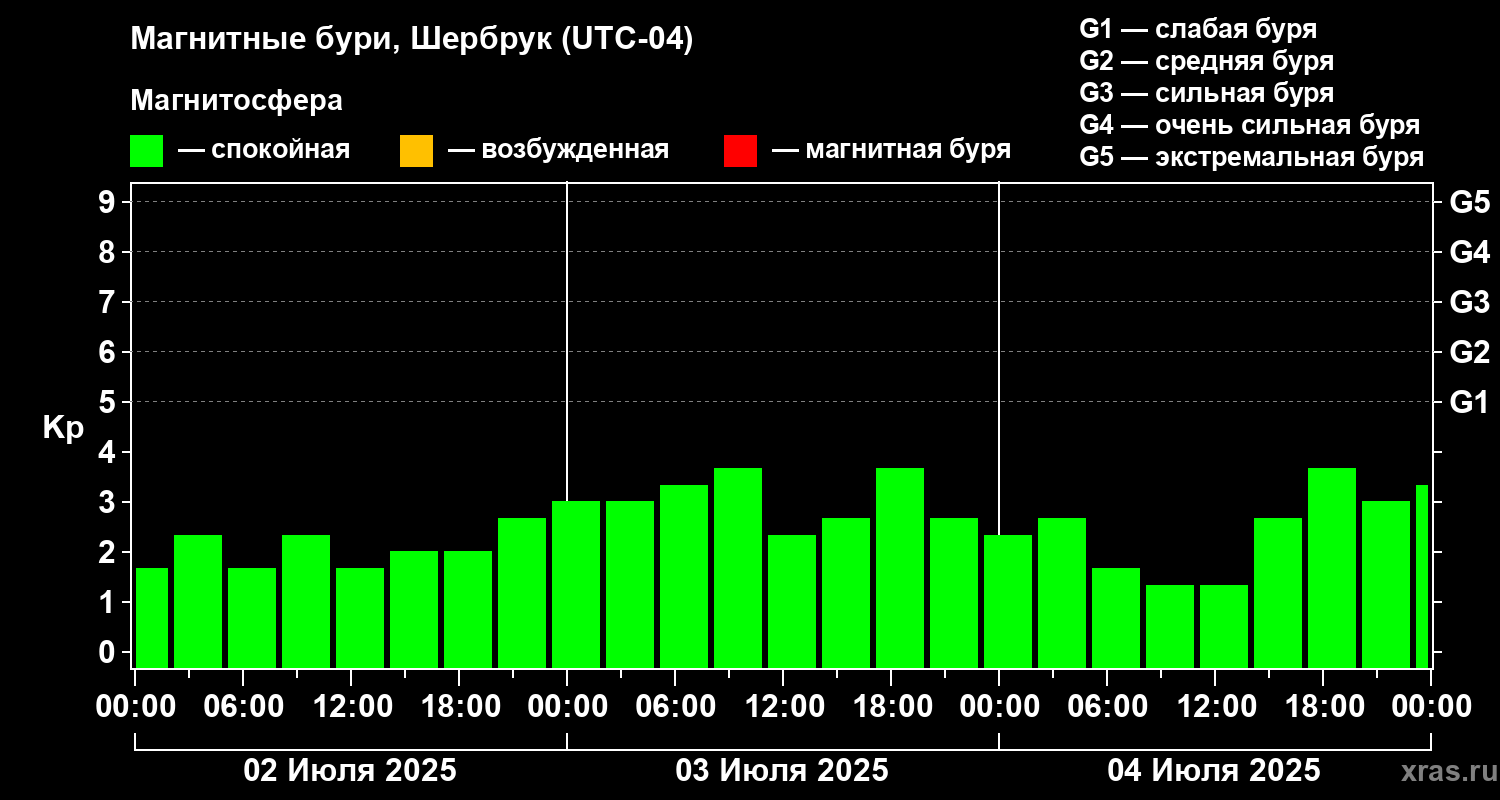Screen dimensions: 1500x800
Task: Click the title 'Магнитные бури, Шербрук (UTC-04)'
Action: coord(412,41)
